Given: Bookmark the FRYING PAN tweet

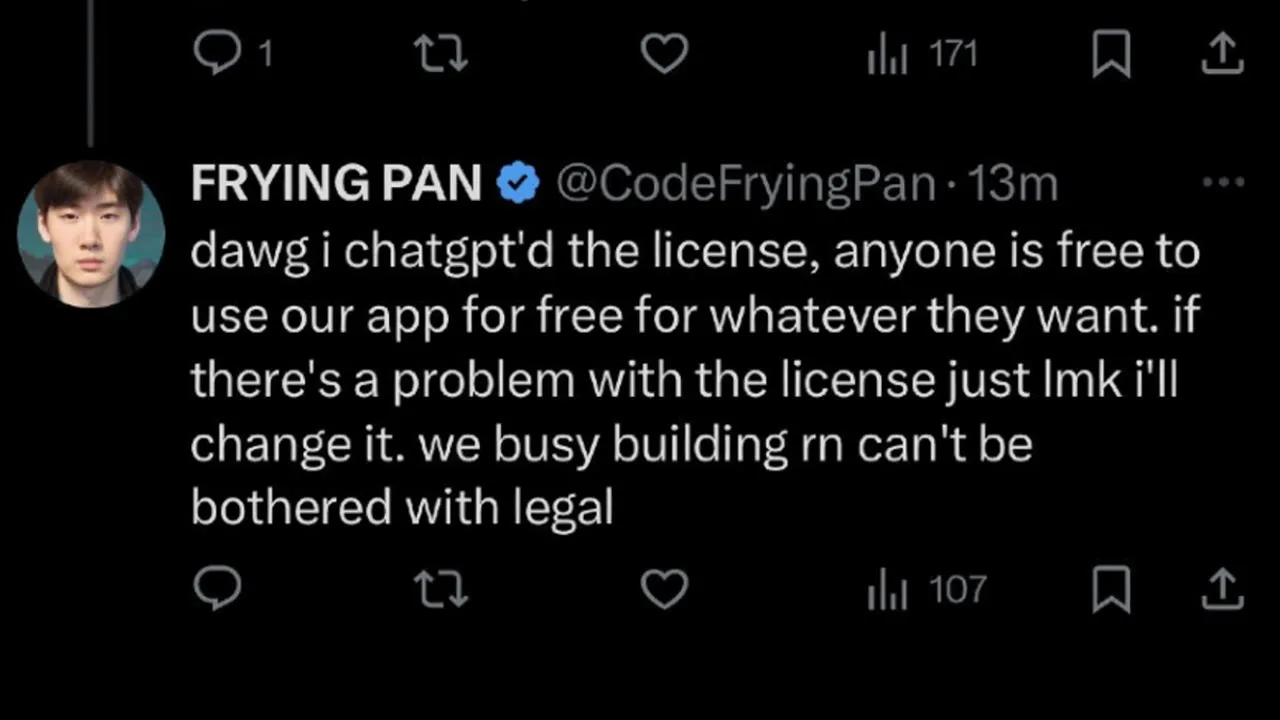Looking at the screenshot, I should [1110, 589].
